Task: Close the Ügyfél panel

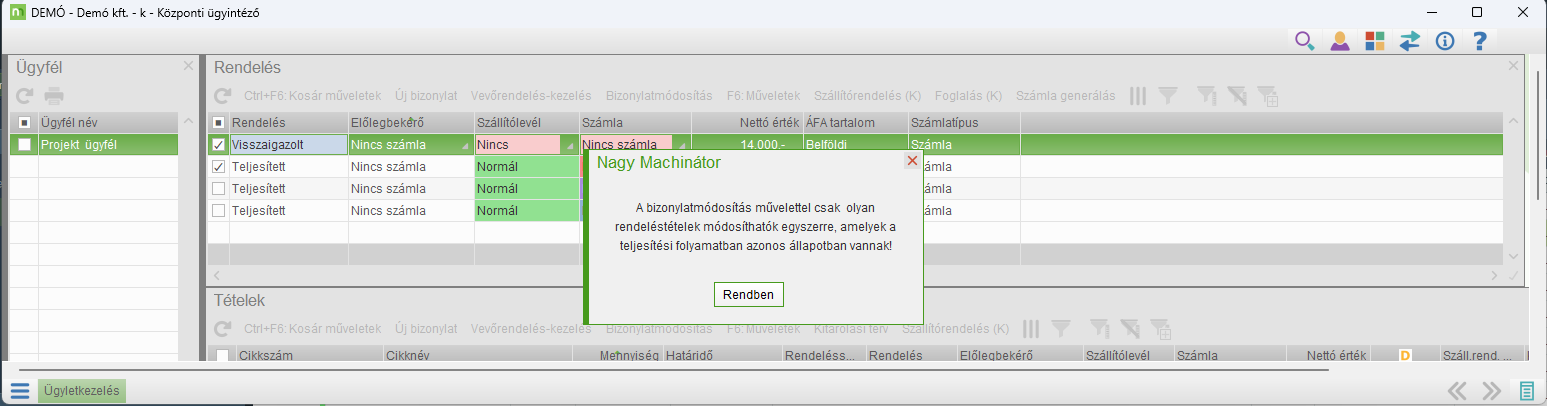Action: tap(188, 66)
